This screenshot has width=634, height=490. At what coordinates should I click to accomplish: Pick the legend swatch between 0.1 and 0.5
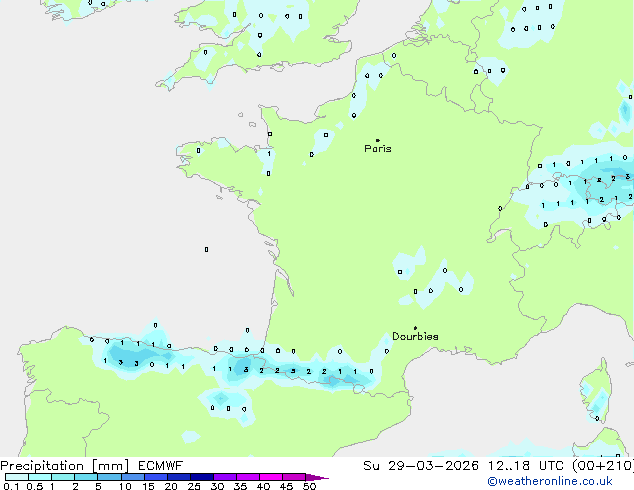[17, 477]
